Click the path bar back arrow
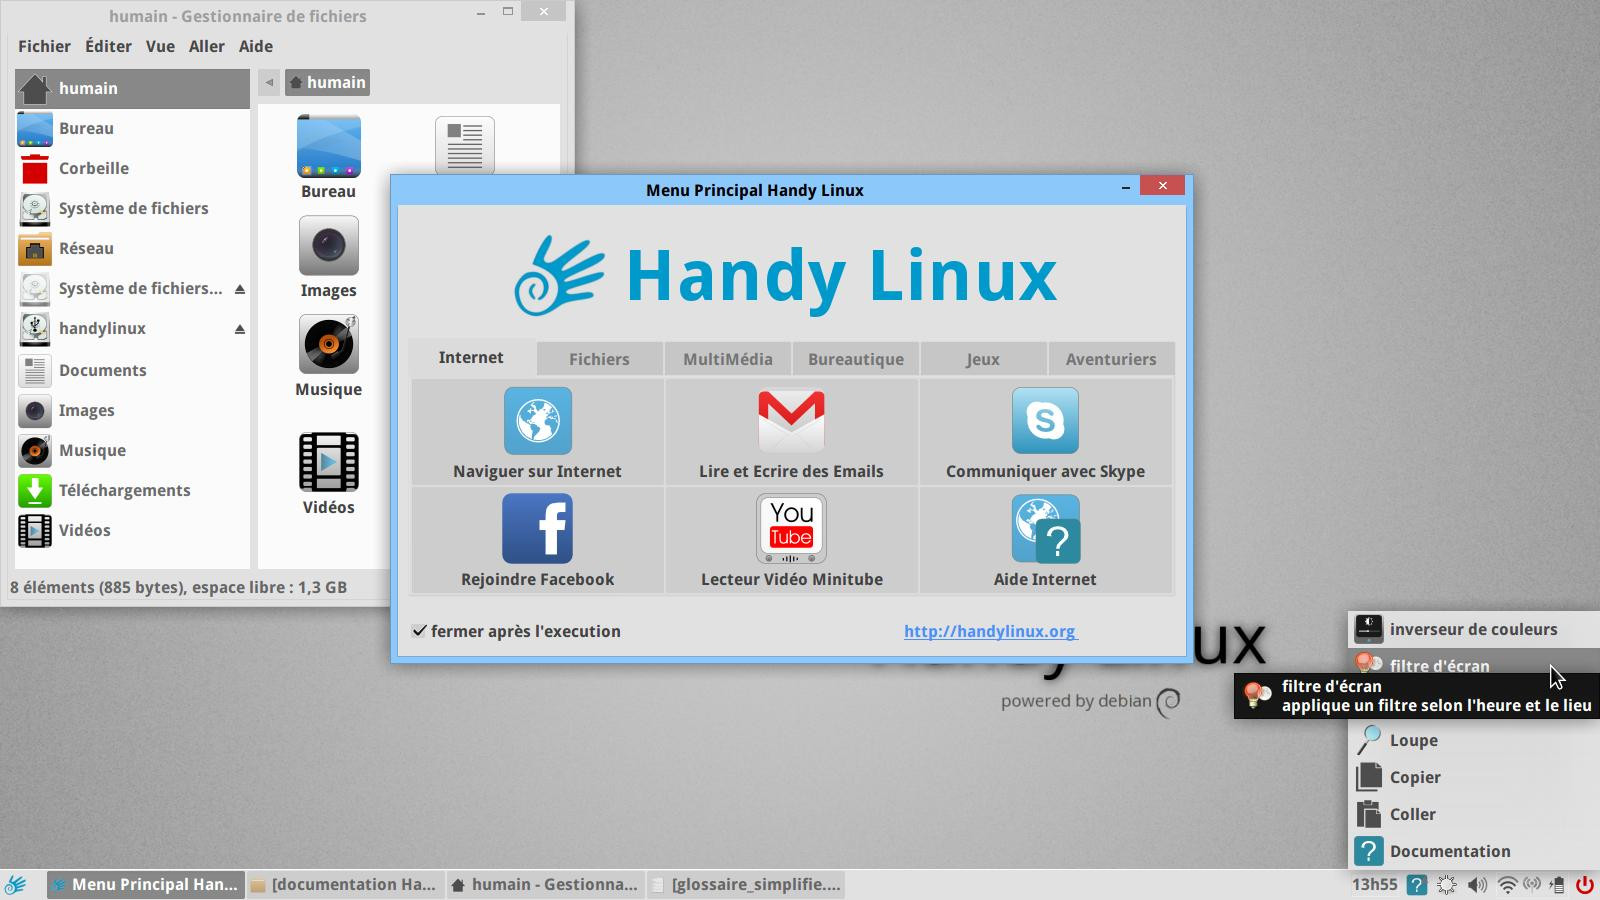Viewport: 1600px width, 900px height. (x=269, y=82)
